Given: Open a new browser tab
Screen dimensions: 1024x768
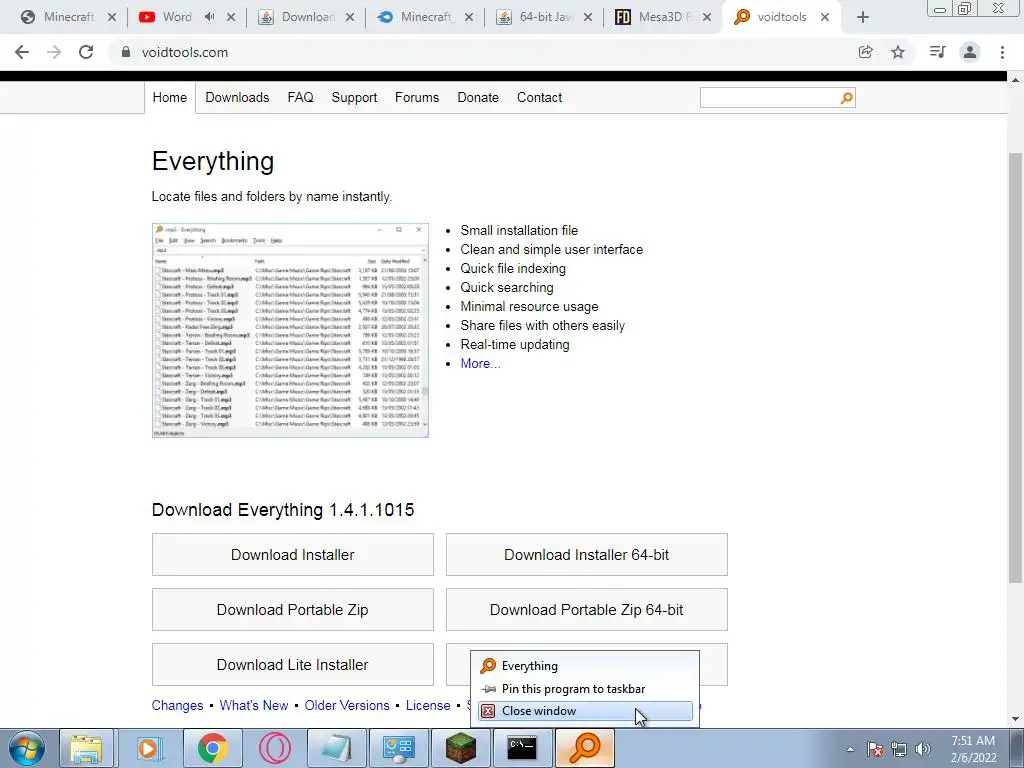Looking at the screenshot, I should 863,17.
